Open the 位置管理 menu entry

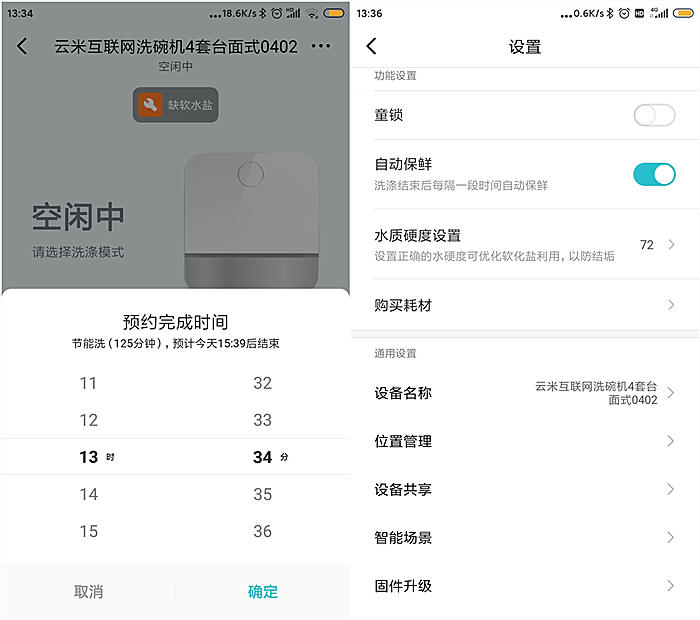(x=403, y=441)
